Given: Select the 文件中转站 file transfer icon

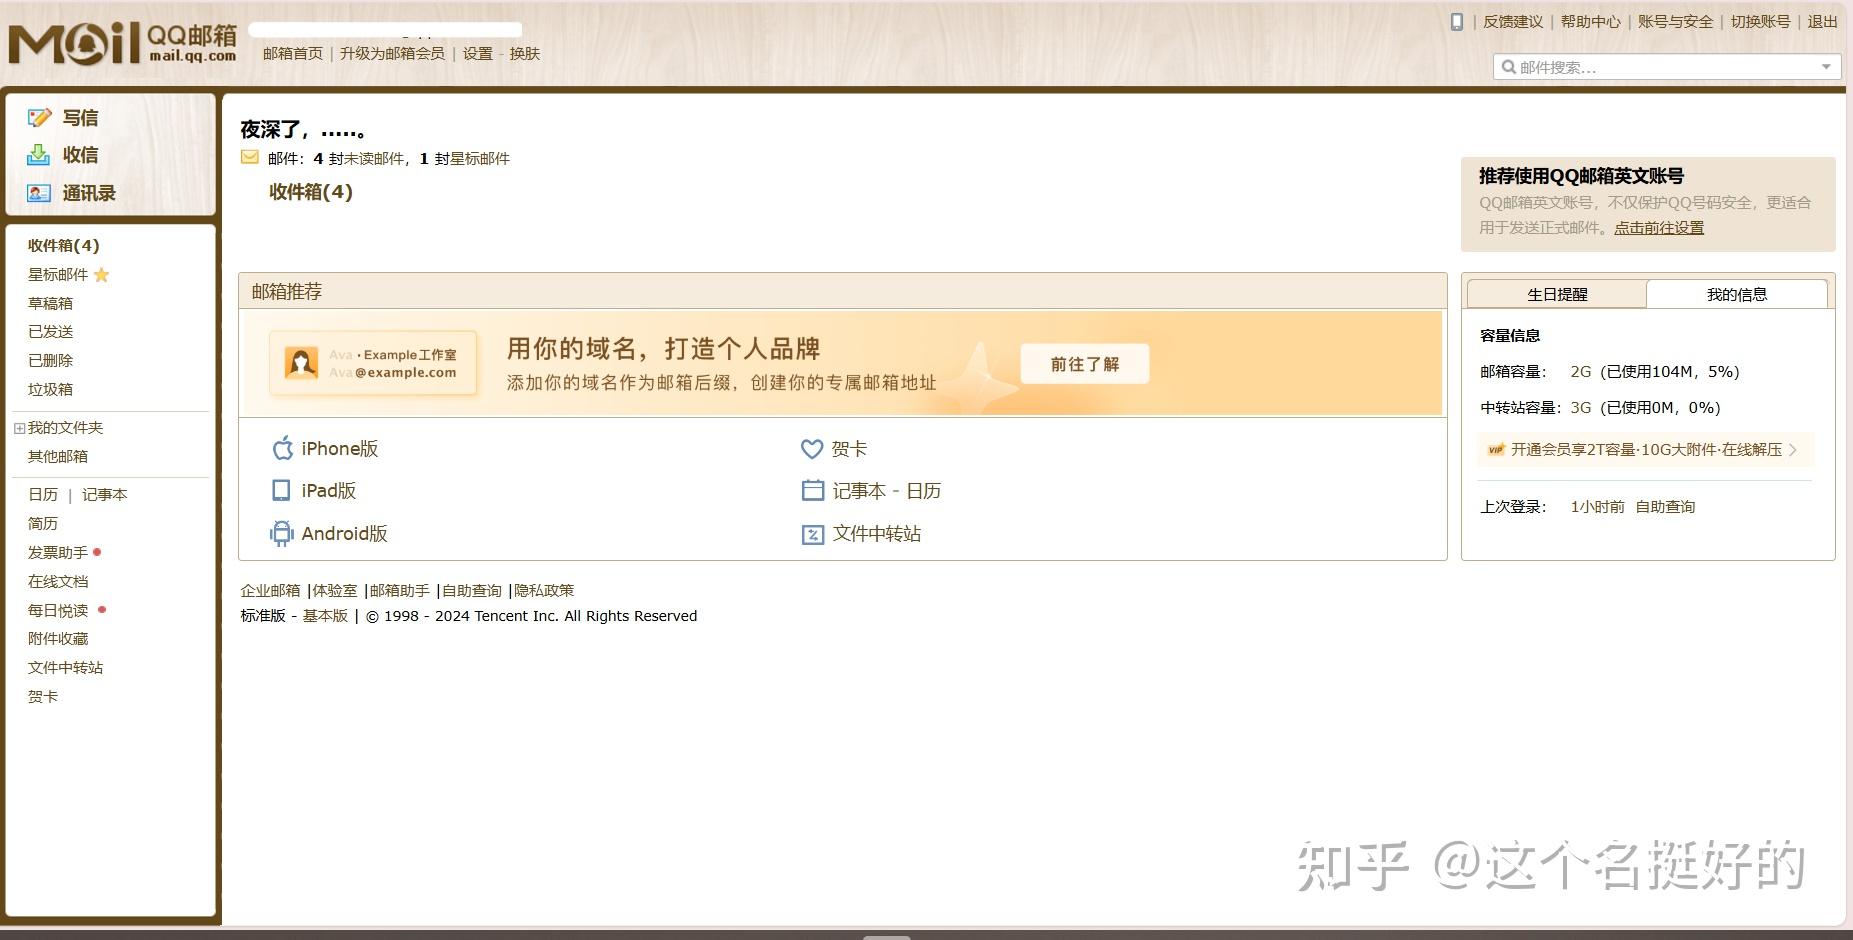Looking at the screenshot, I should pyautogui.click(x=813, y=533).
